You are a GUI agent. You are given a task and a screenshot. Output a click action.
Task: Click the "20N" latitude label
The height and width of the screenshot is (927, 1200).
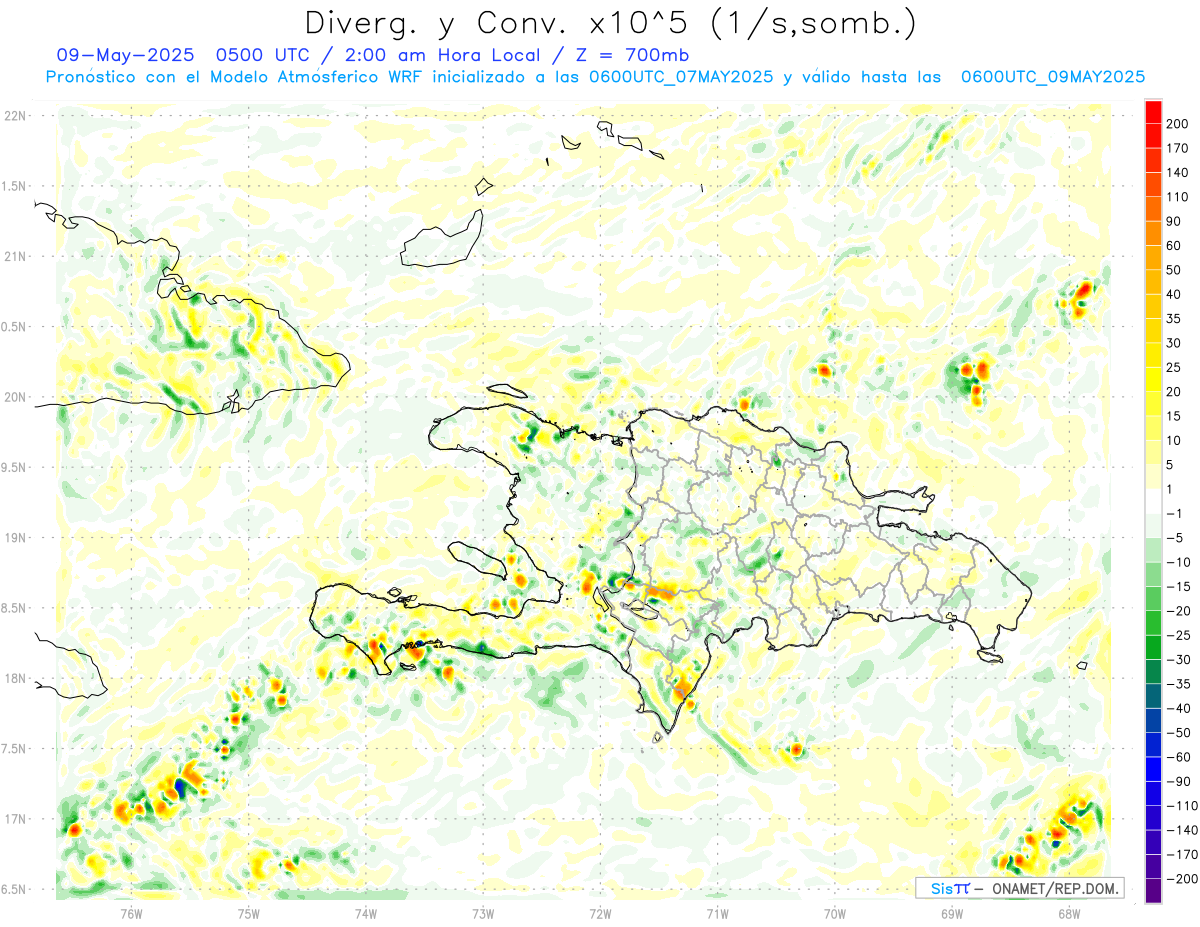click(15, 397)
